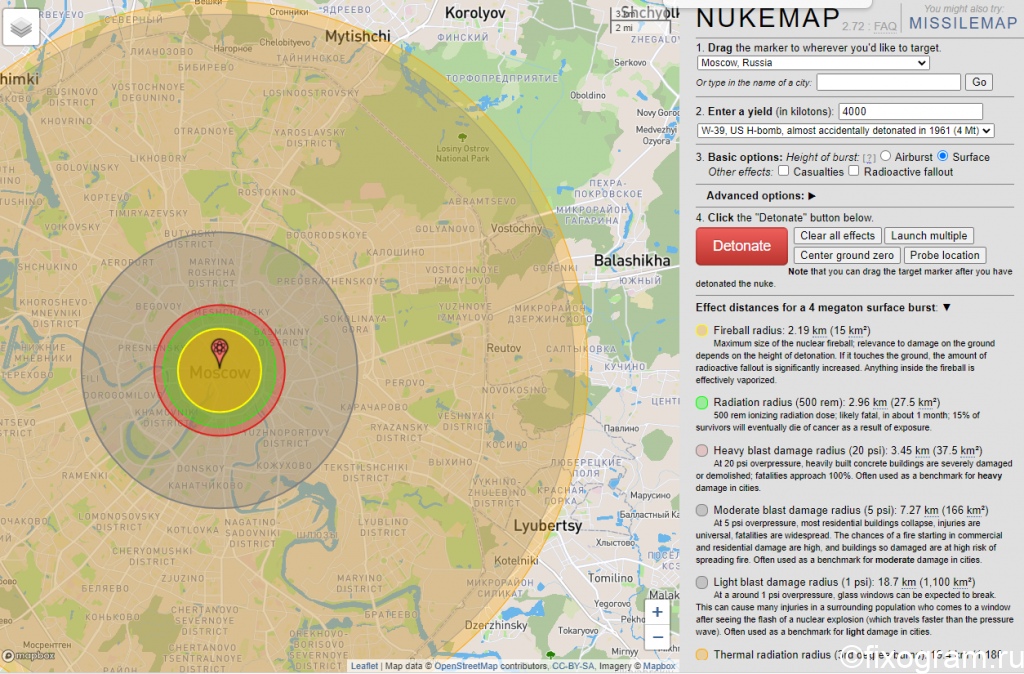Open the FAQ link in header
1024x674 pixels.
pos(885,27)
